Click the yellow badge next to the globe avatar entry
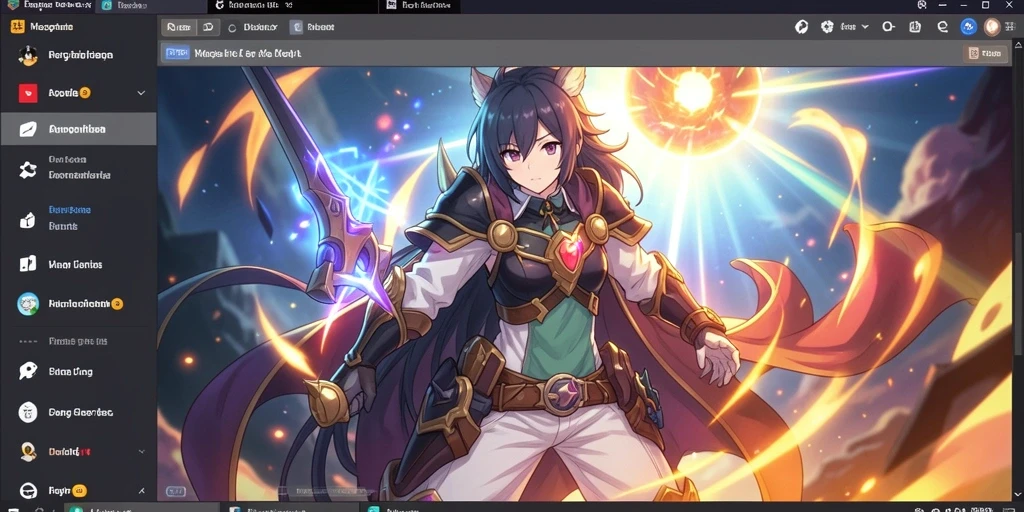This screenshot has width=1024, height=512. click(x=117, y=304)
